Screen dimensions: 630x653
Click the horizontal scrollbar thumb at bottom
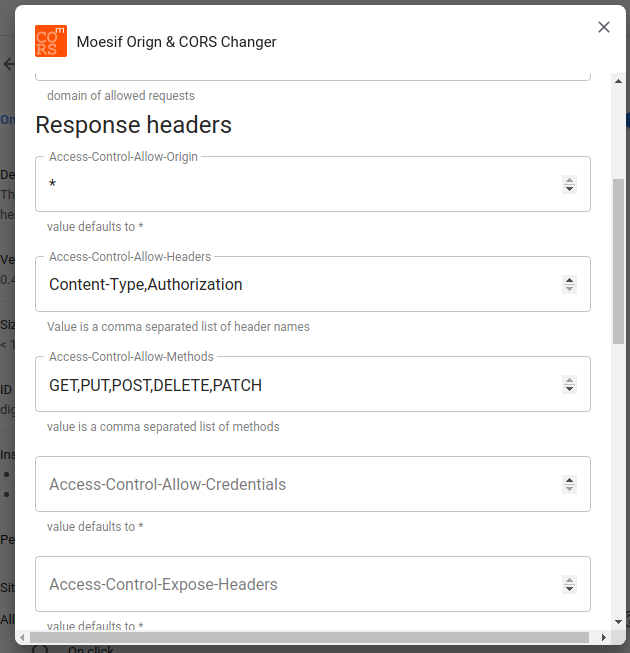point(310,637)
